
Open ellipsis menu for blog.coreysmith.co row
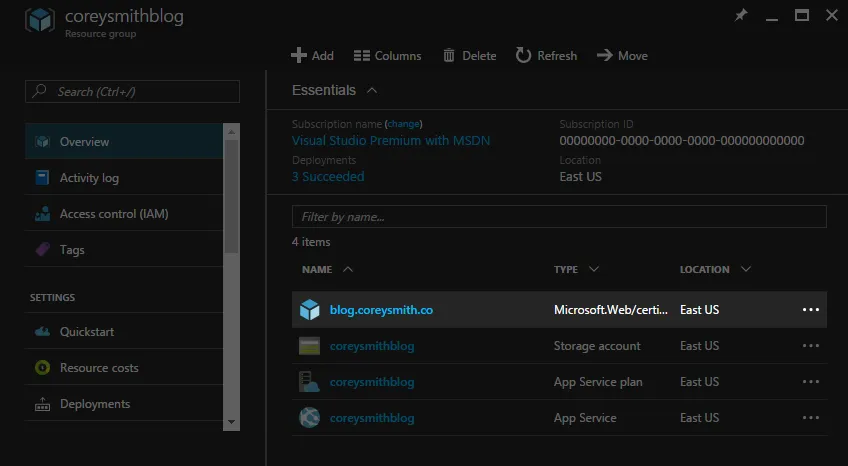click(811, 310)
